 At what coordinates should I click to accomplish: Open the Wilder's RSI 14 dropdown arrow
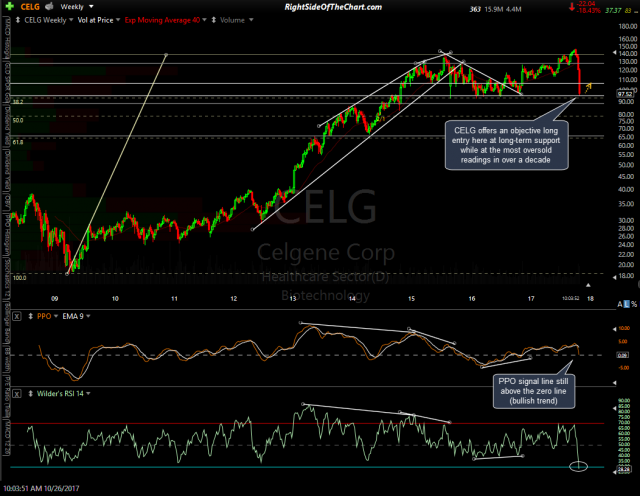click(88, 394)
